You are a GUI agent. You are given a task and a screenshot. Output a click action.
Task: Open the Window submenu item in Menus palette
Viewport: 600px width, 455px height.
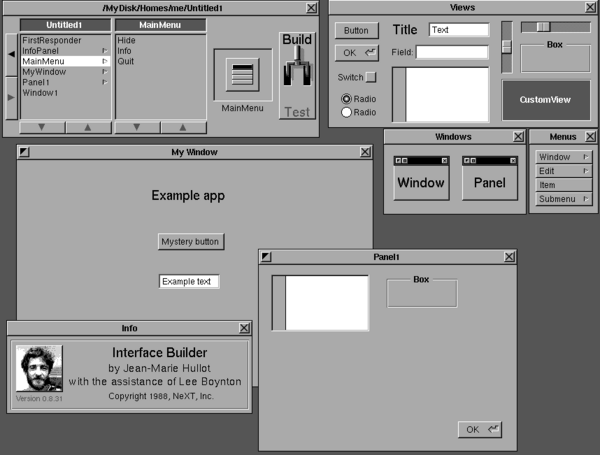pos(564,157)
